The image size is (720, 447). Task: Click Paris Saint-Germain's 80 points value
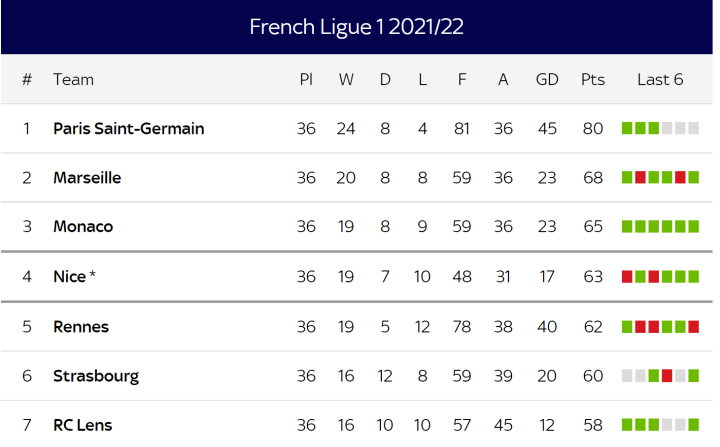pos(593,128)
